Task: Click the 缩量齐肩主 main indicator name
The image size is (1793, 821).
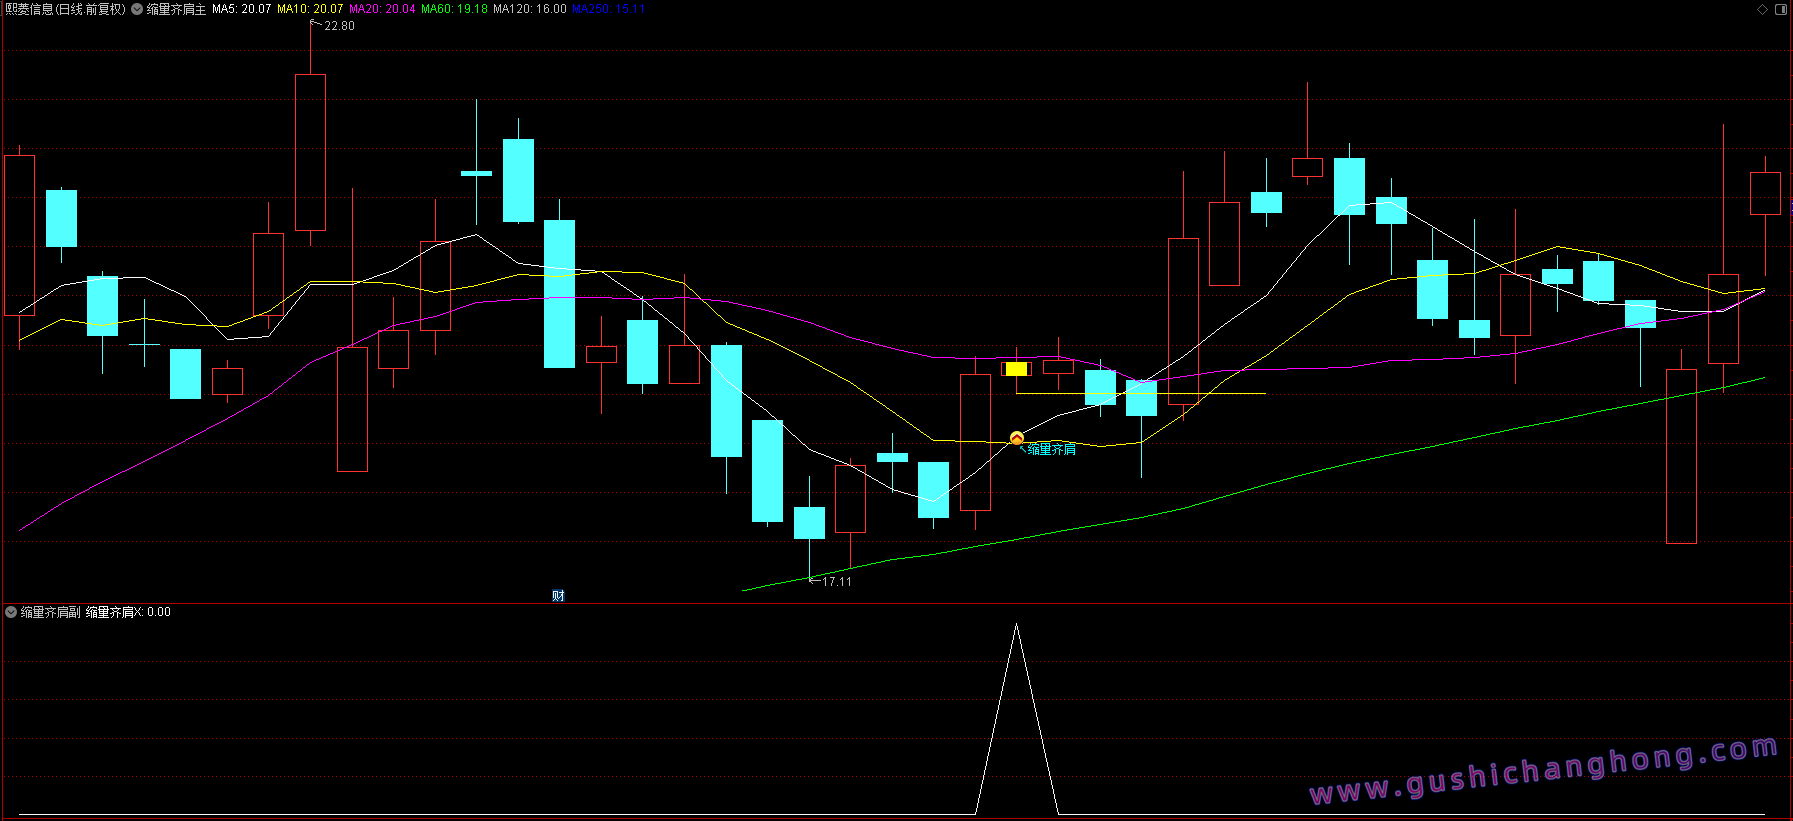Action: [x=176, y=9]
